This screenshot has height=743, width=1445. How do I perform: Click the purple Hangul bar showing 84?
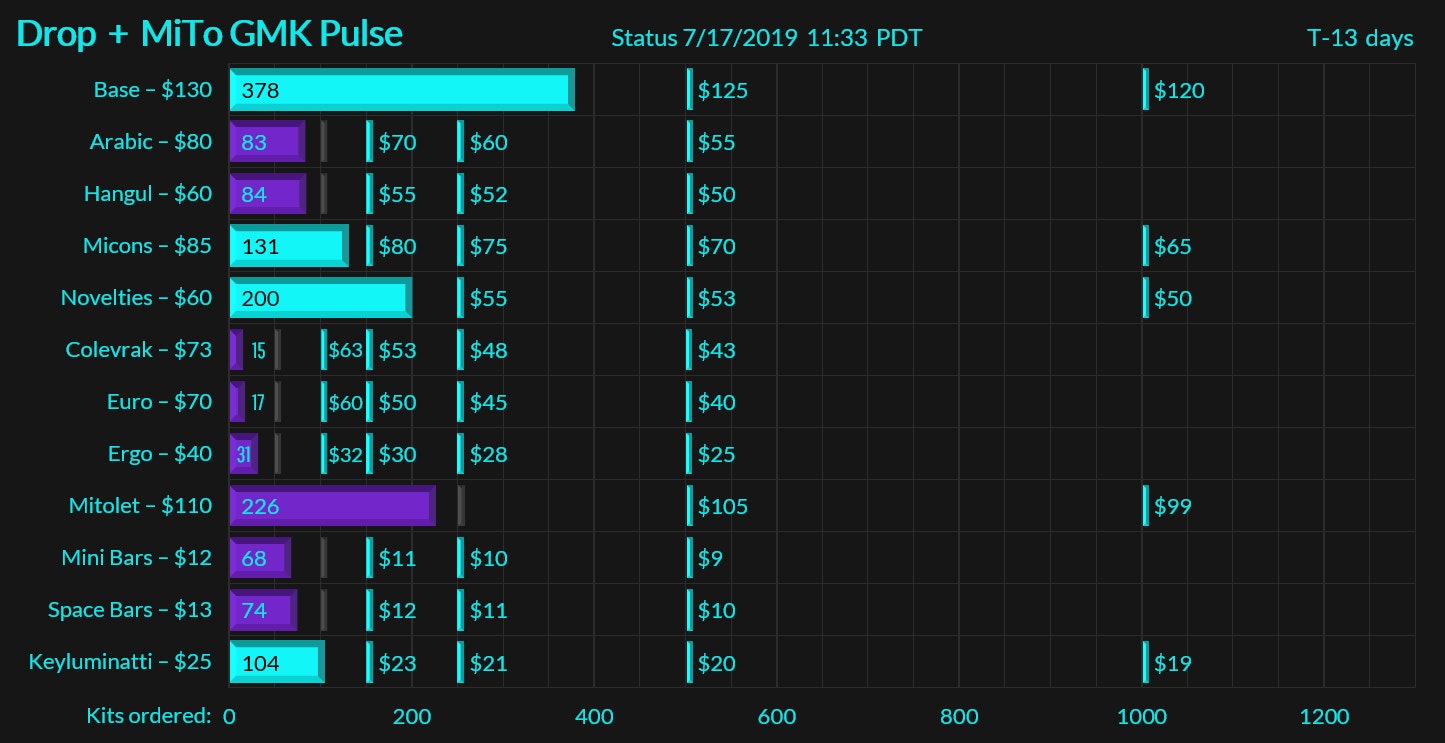[x=267, y=194]
